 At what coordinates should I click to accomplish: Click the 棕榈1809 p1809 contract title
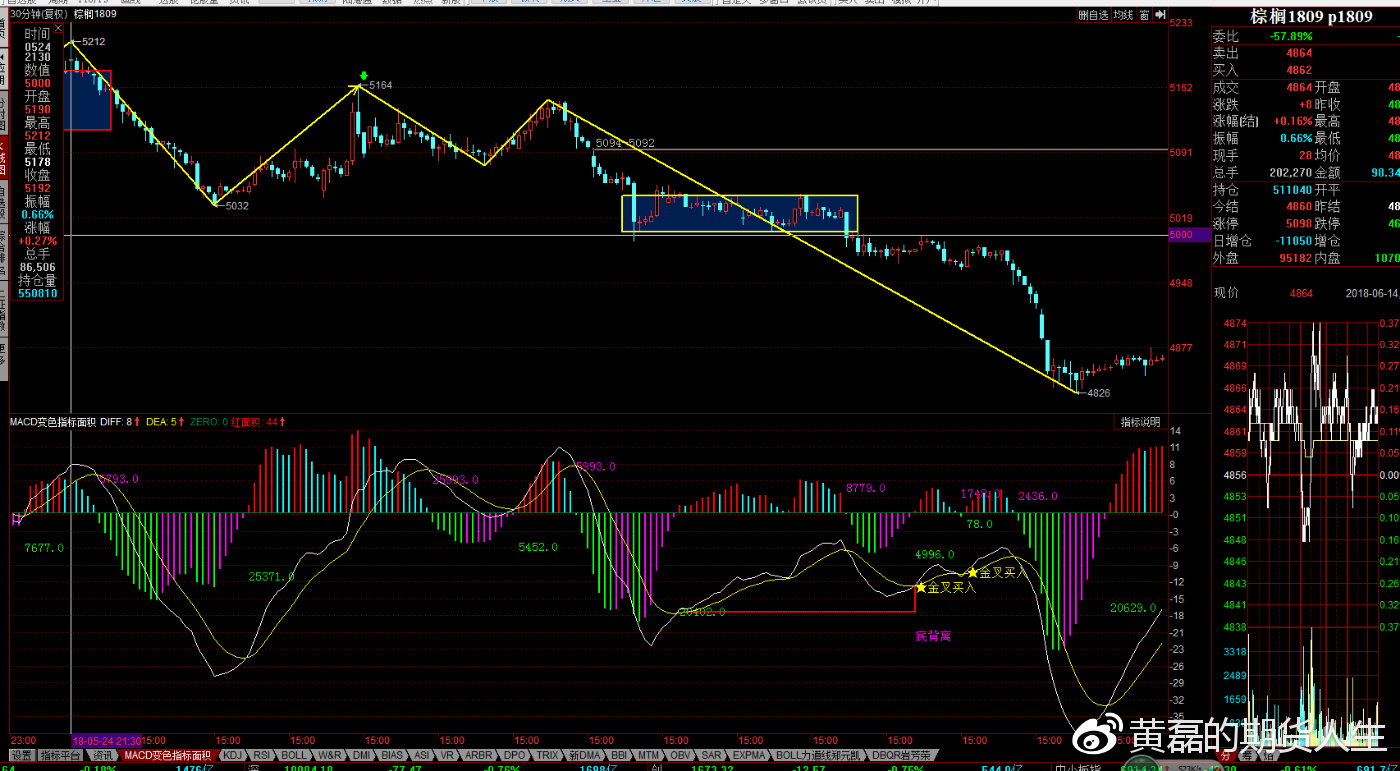point(1310,17)
